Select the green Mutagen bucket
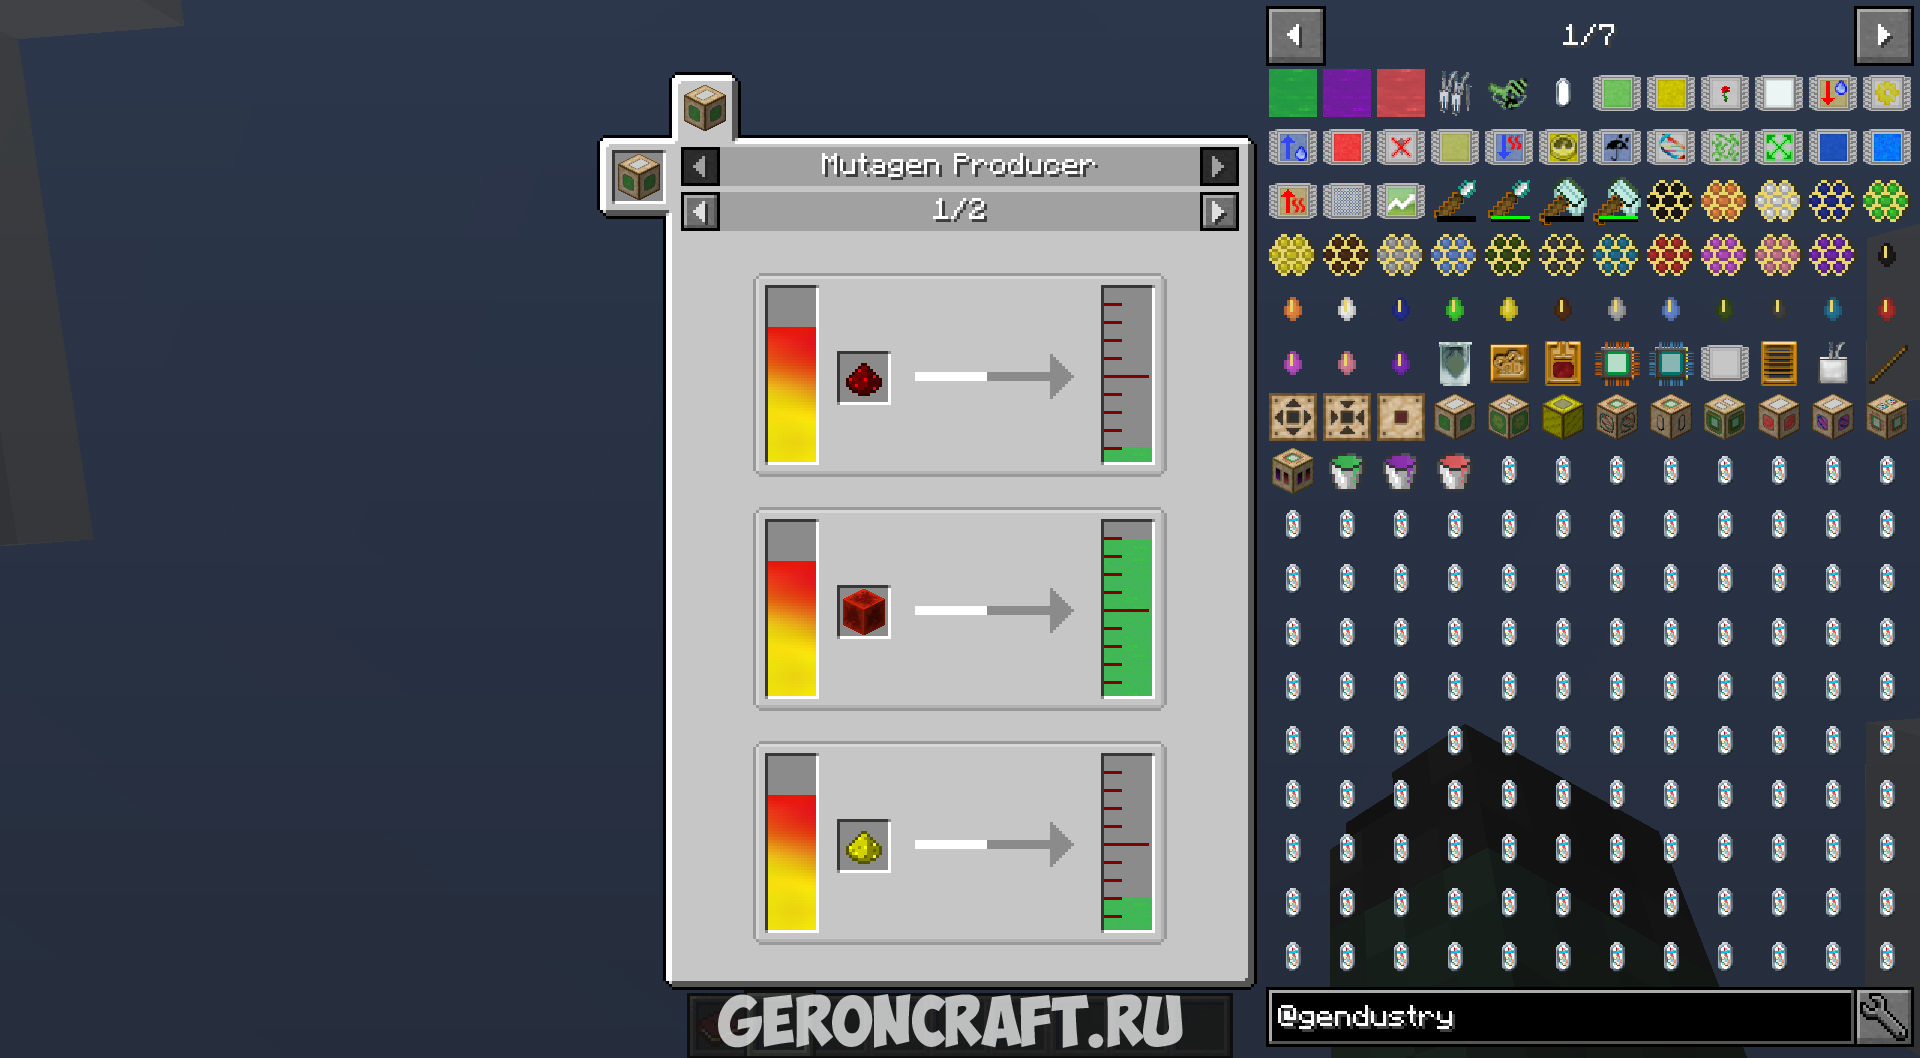This screenshot has width=1920, height=1058. (1346, 471)
